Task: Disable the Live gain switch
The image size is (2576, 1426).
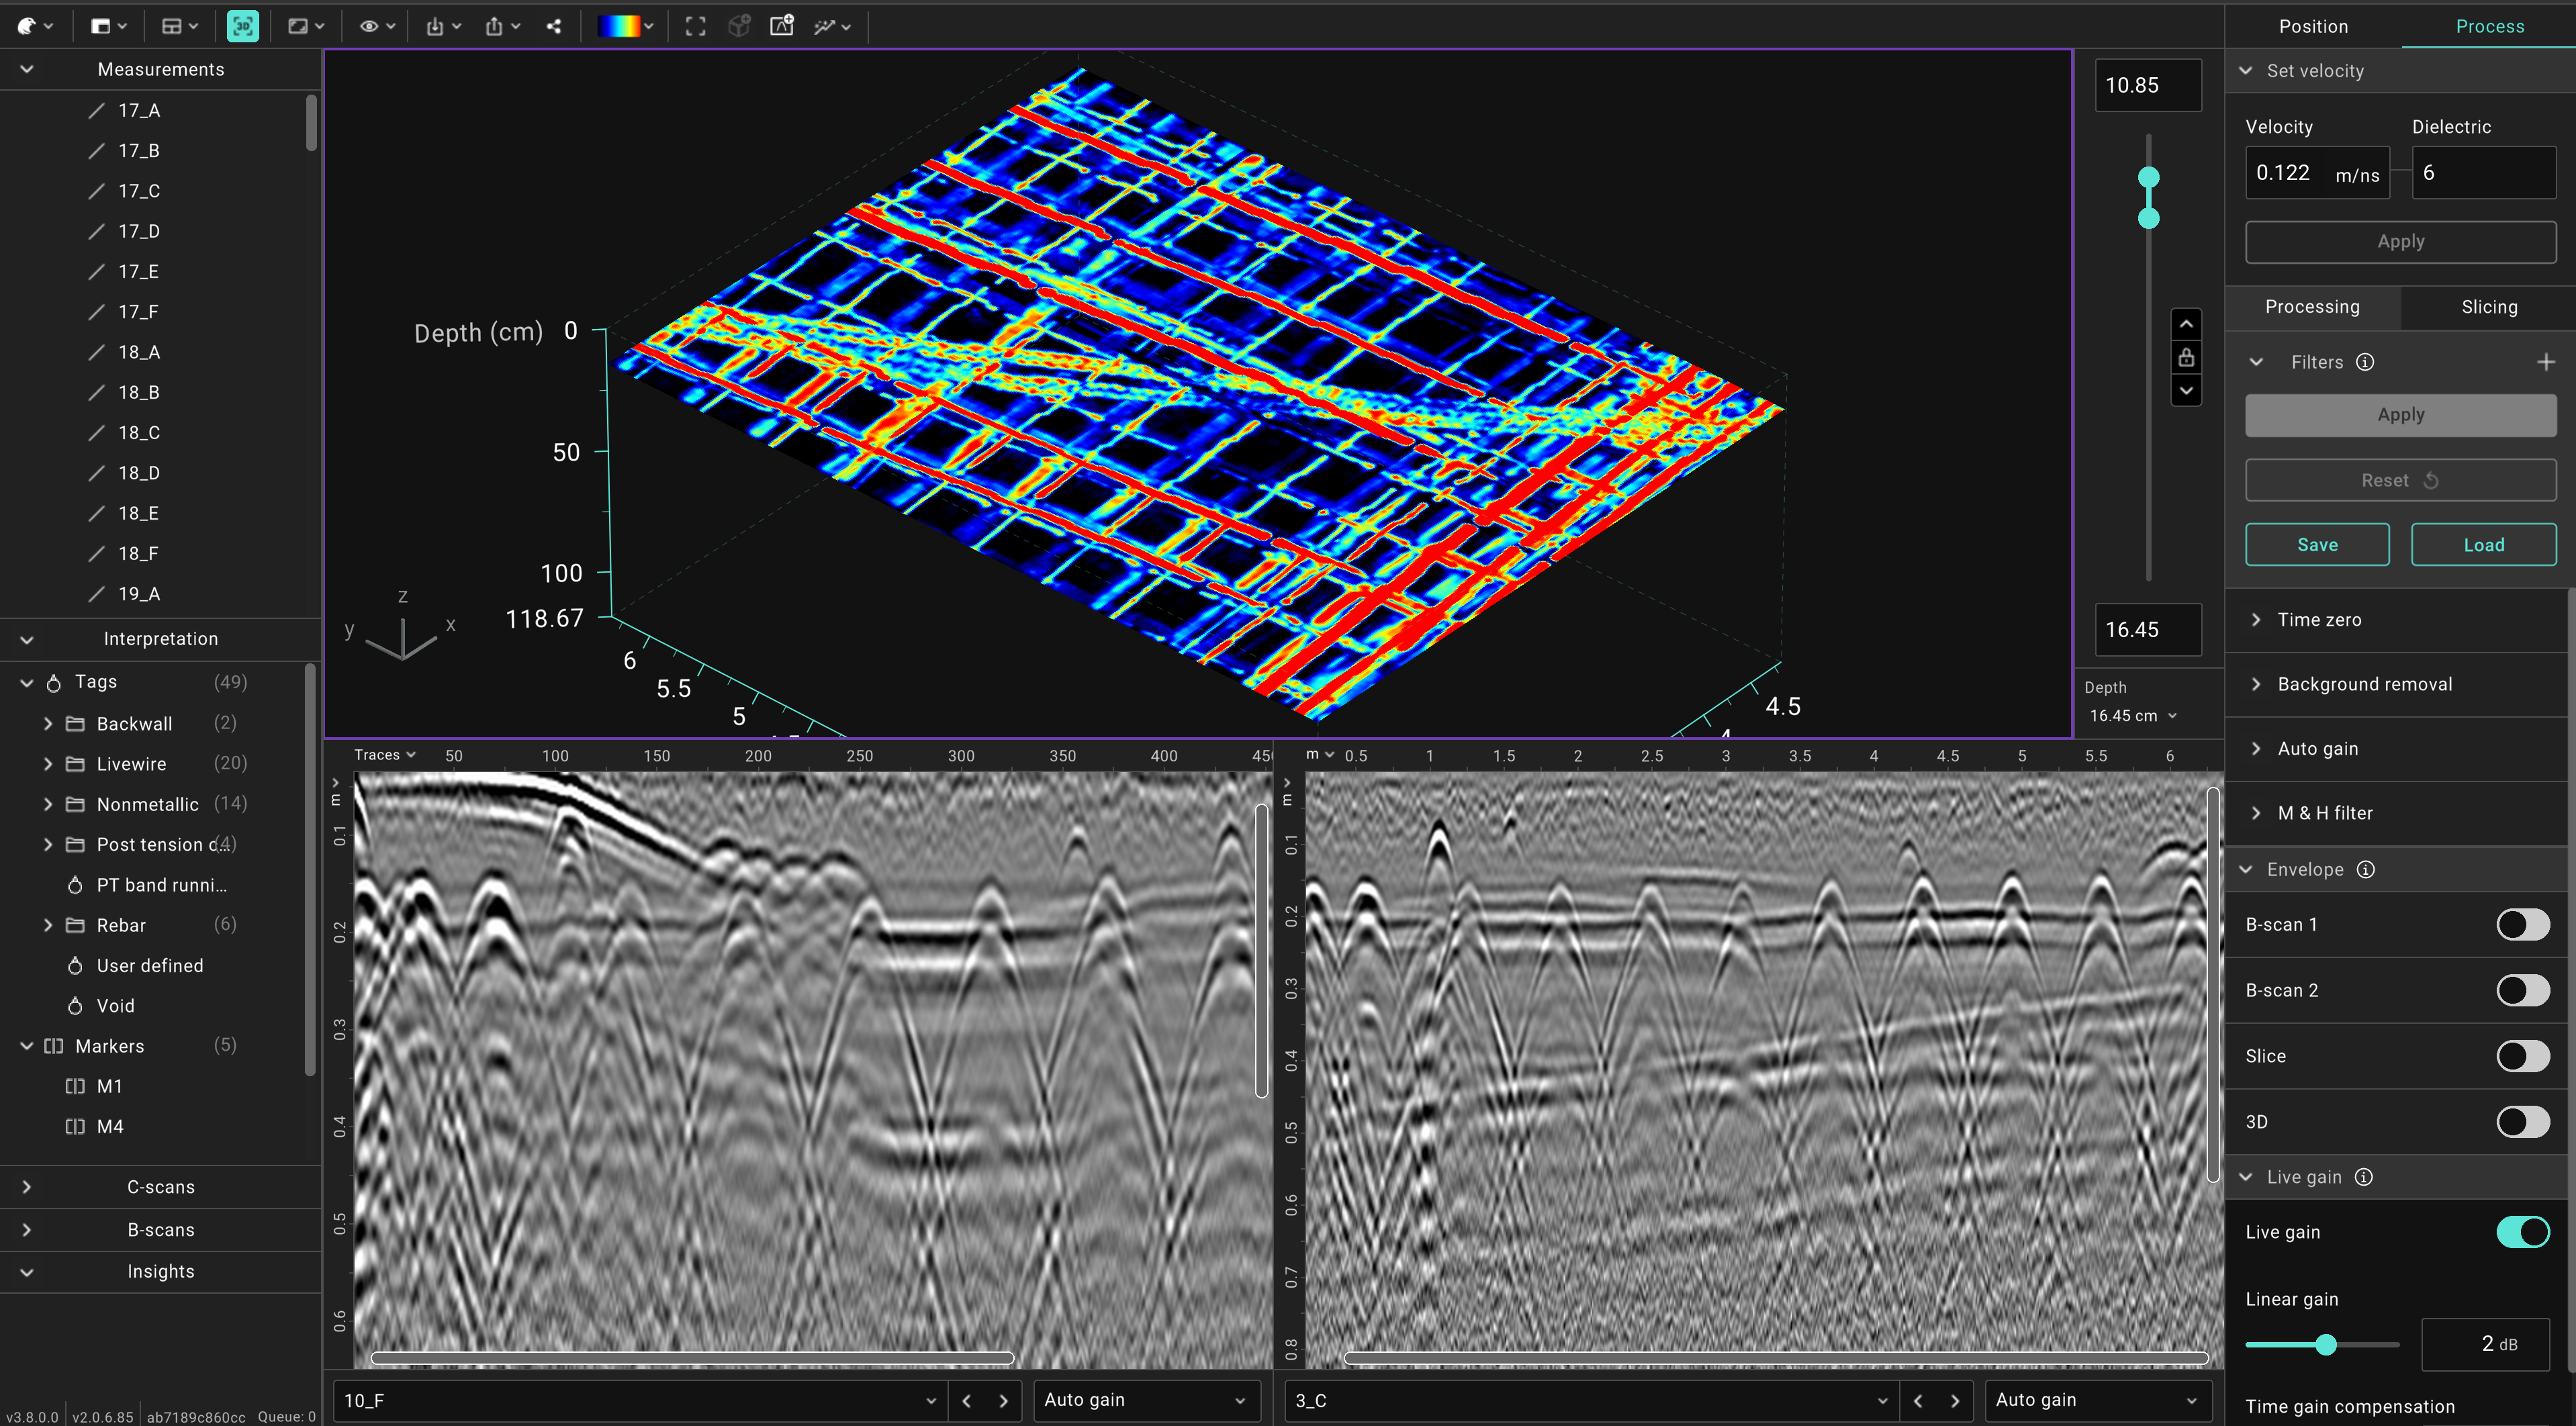Action: [2522, 1232]
